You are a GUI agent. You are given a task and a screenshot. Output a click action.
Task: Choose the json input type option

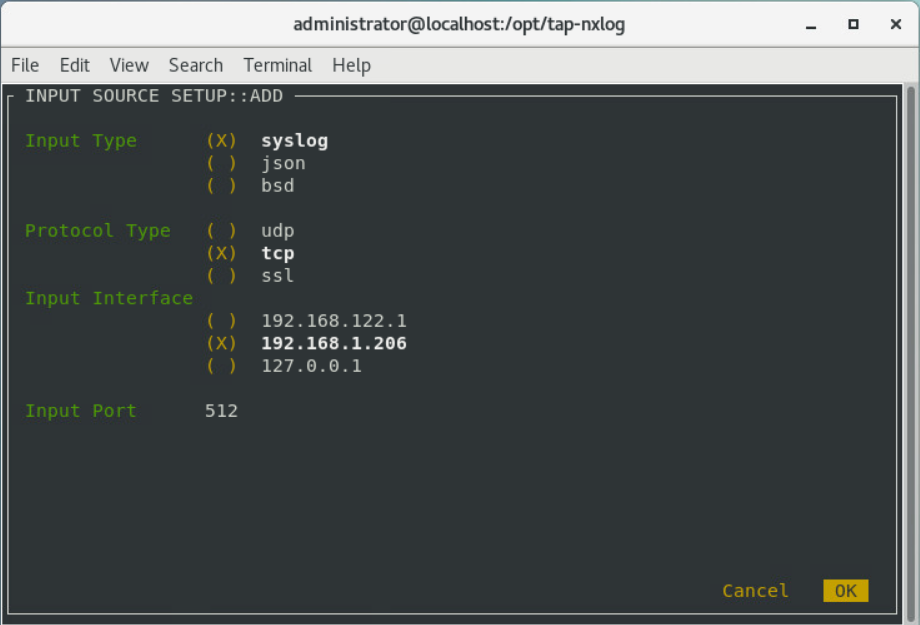[221, 163]
